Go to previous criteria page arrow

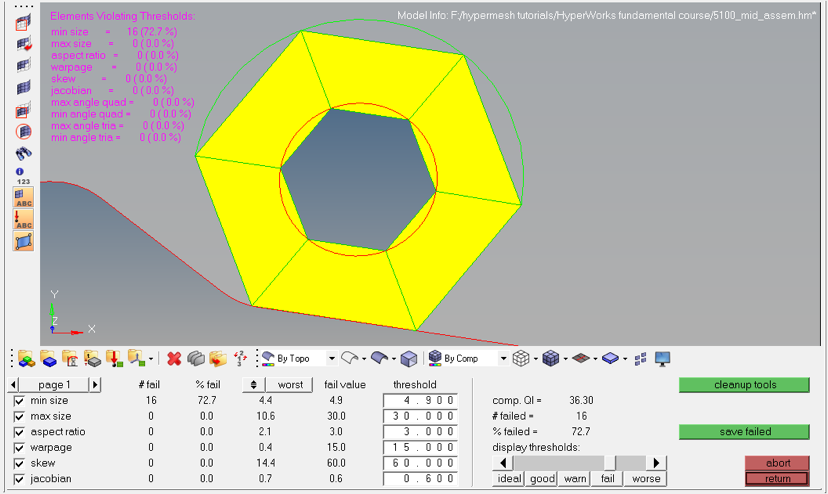pyautogui.click(x=13, y=385)
